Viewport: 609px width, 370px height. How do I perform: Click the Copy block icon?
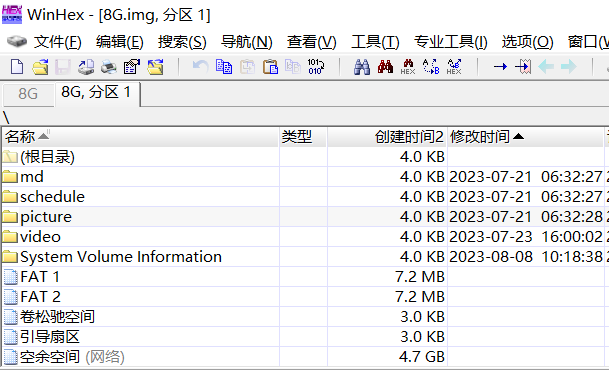pos(224,67)
